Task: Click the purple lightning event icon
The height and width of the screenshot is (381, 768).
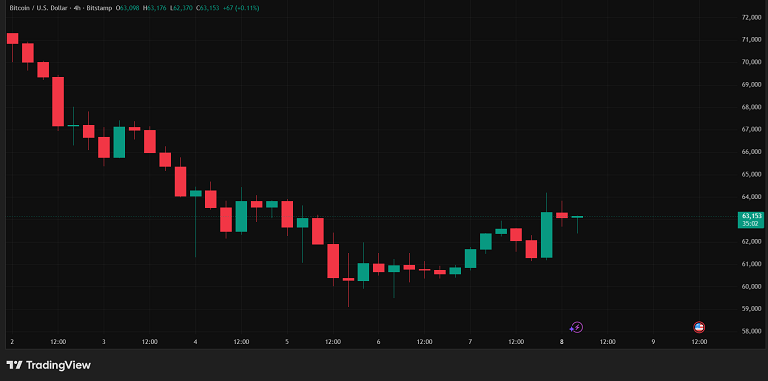Action: point(576,327)
